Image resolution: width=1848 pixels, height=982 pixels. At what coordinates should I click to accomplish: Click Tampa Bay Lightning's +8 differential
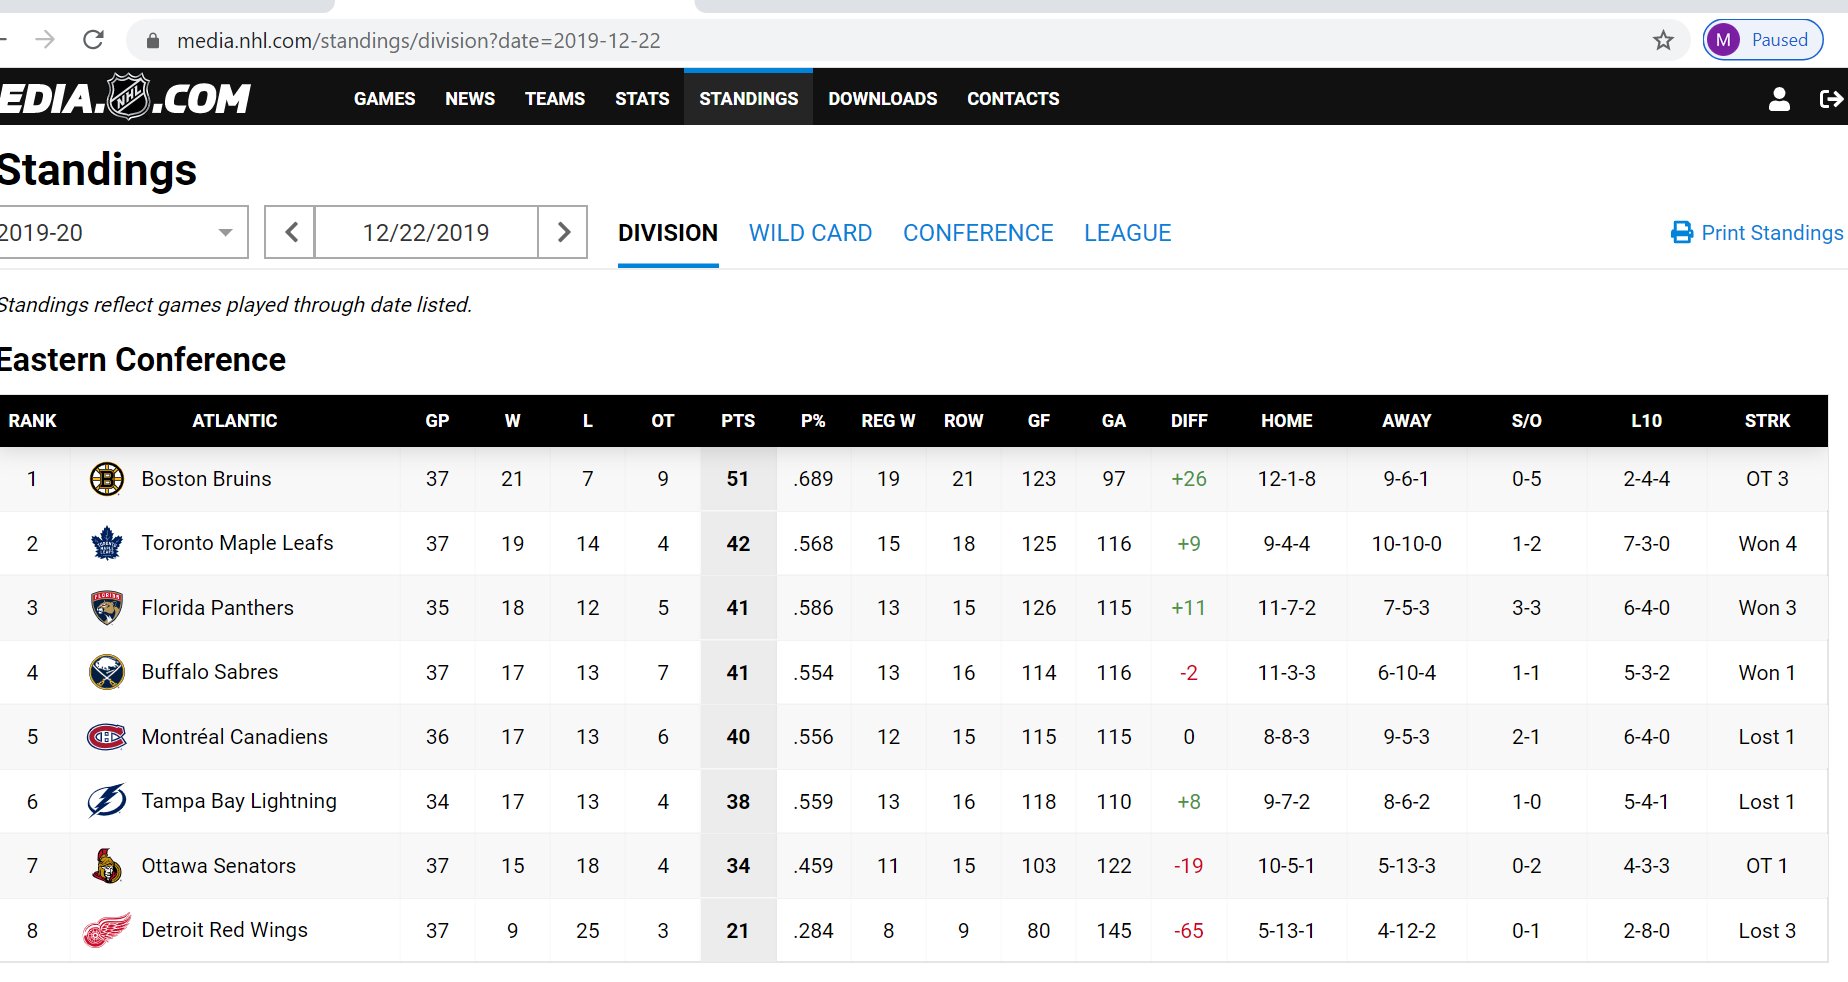point(1189,802)
